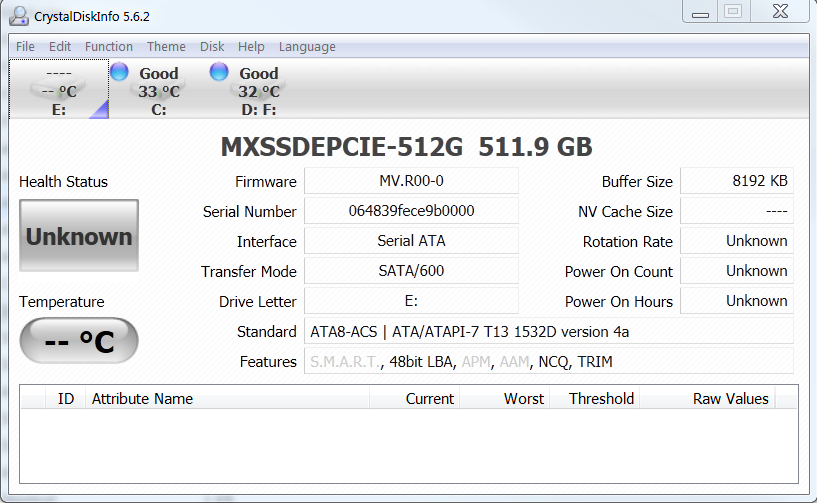
Task: Select the C: drive blue status orb
Action: pos(120,72)
